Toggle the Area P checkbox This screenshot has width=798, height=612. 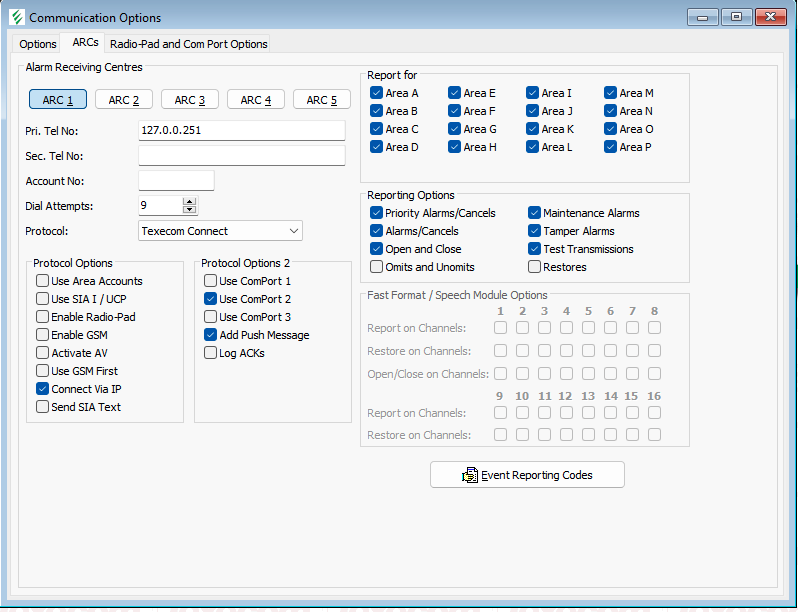(611, 147)
